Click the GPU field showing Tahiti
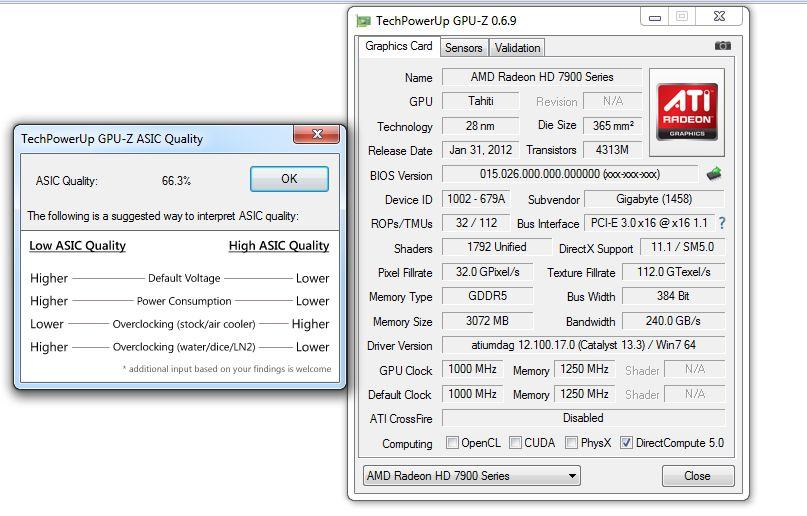 480,101
